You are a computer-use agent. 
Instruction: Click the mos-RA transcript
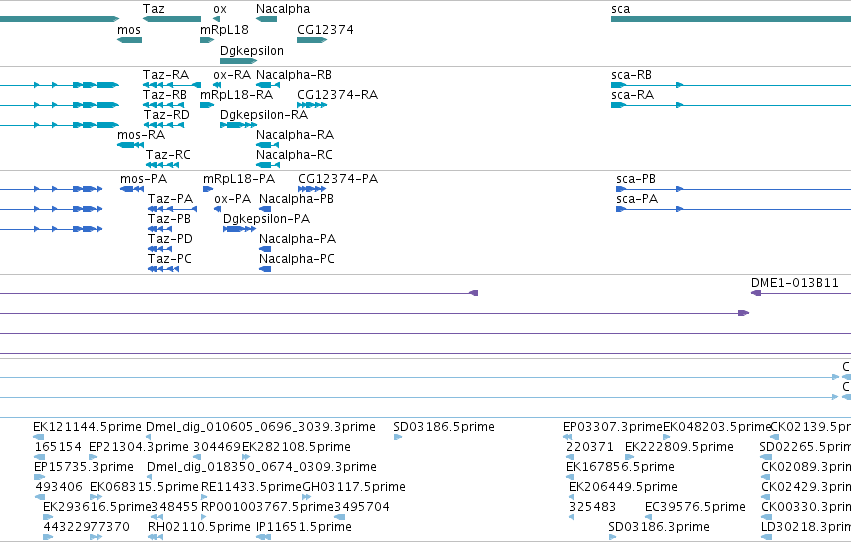coord(130,145)
